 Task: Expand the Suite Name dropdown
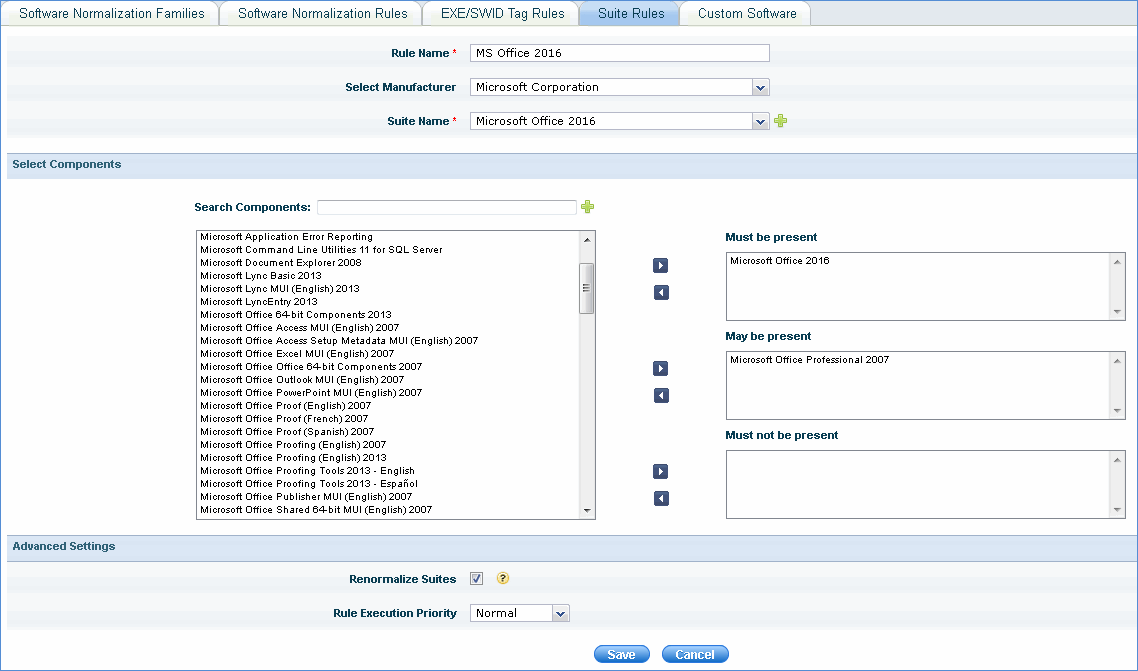pos(761,121)
